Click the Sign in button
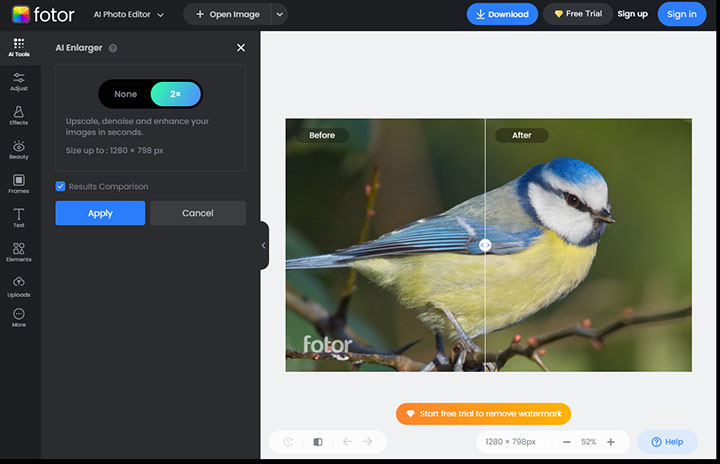720x464 pixels. tap(682, 14)
